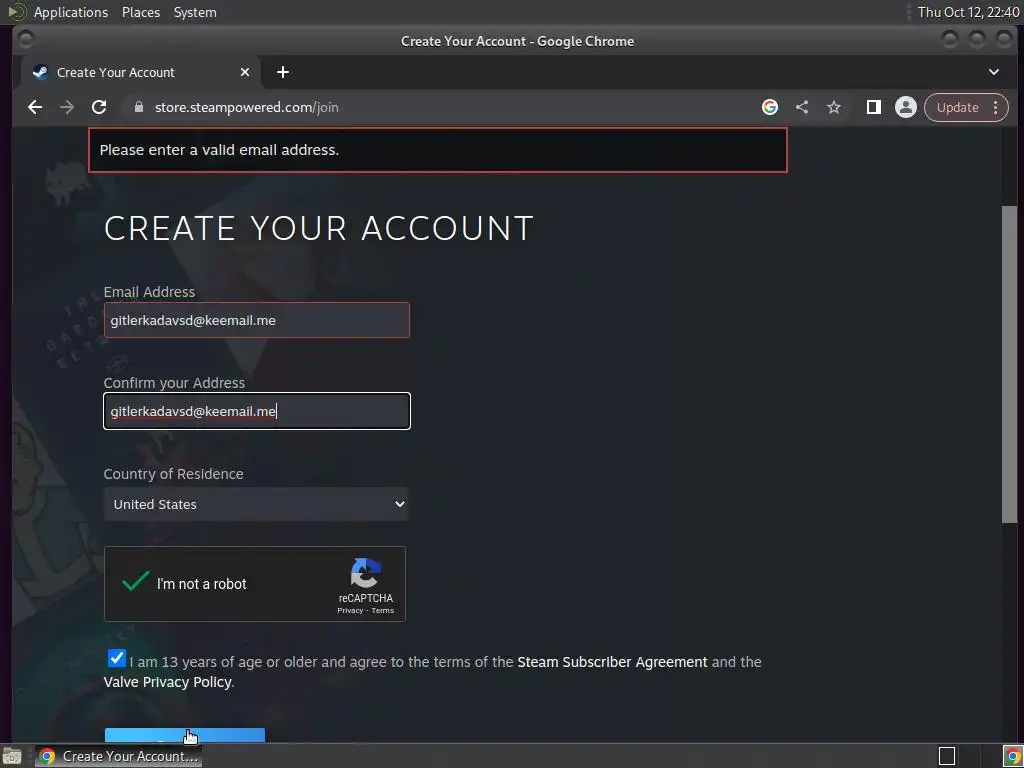Click the workspace switcher square
1024x768 pixels.
(947, 756)
